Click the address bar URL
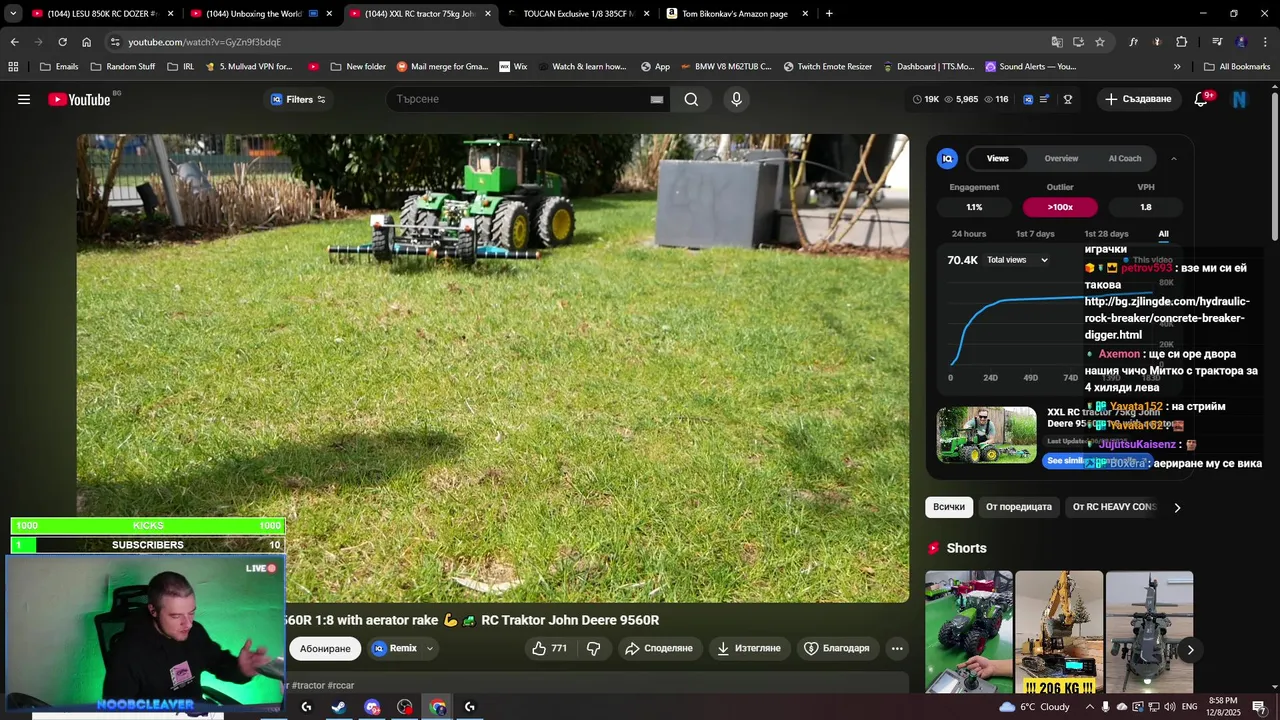Screen dimensions: 1280x720 click(204, 42)
